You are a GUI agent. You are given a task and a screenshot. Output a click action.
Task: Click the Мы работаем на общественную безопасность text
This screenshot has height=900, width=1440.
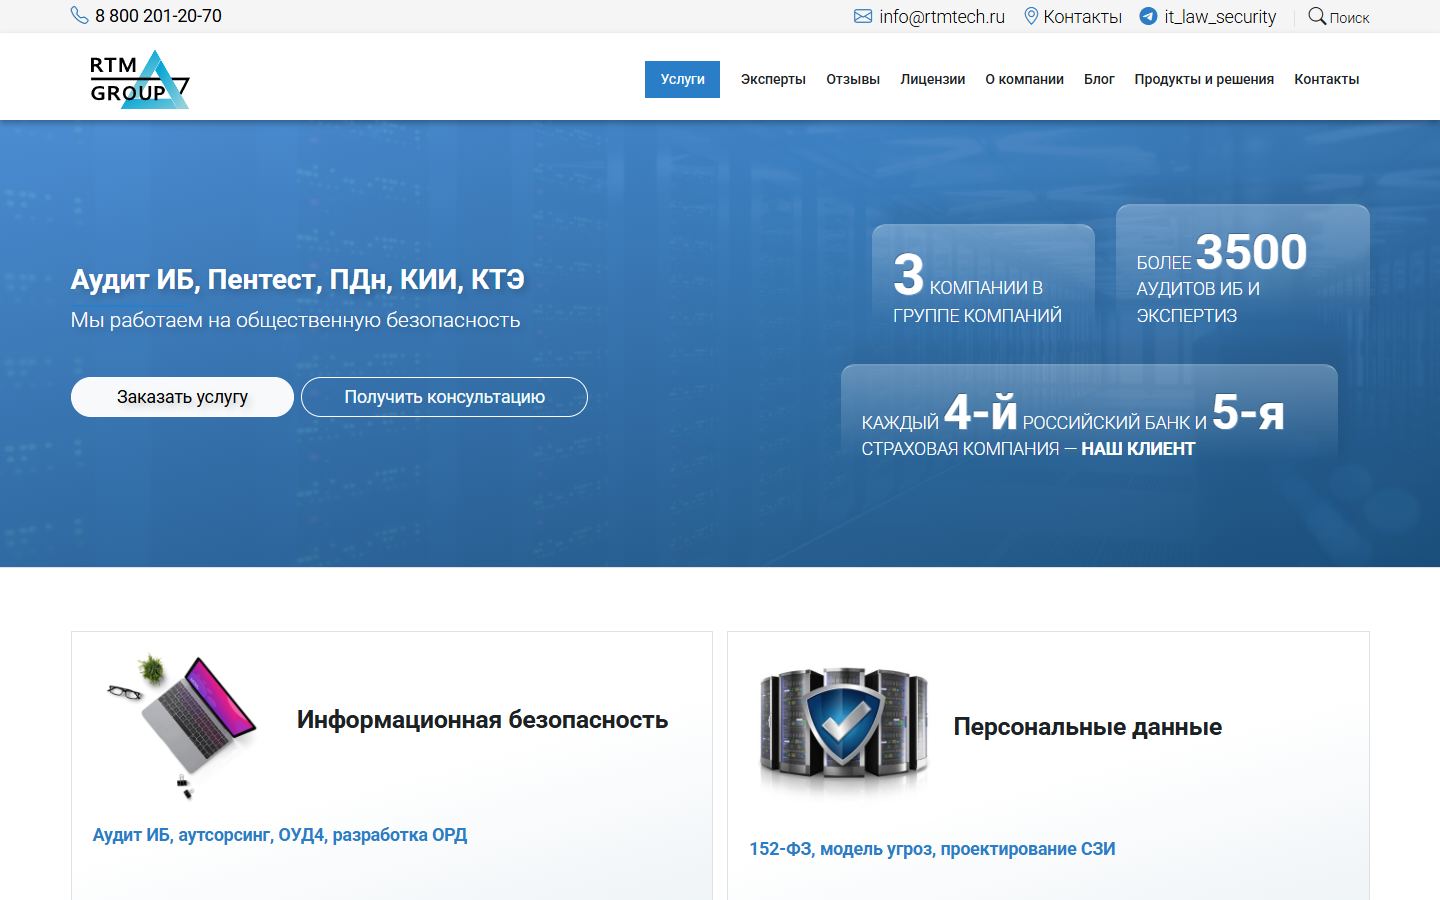pyautogui.click(x=295, y=320)
